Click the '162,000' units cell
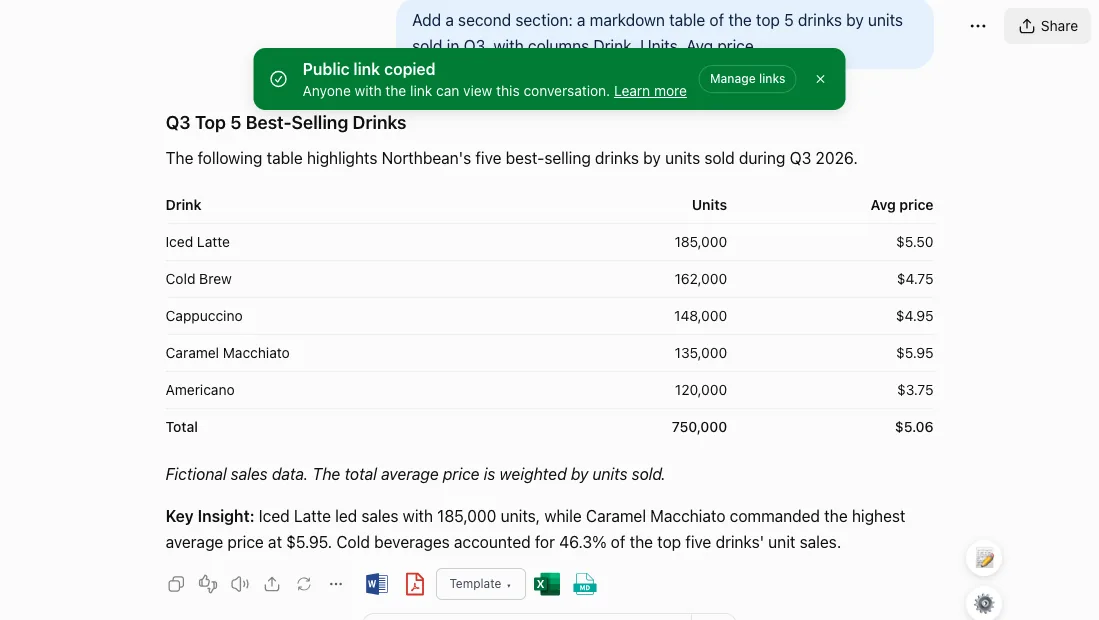The width and height of the screenshot is (1099, 620). [x=701, y=280]
